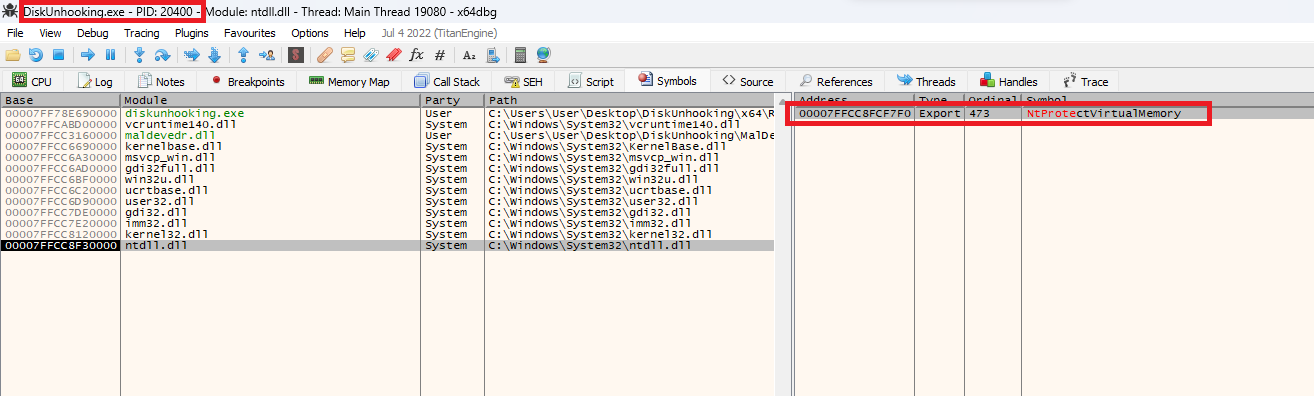Click the Step Over toolbar icon
This screenshot has width=1314, height=396.
point(162,55)
